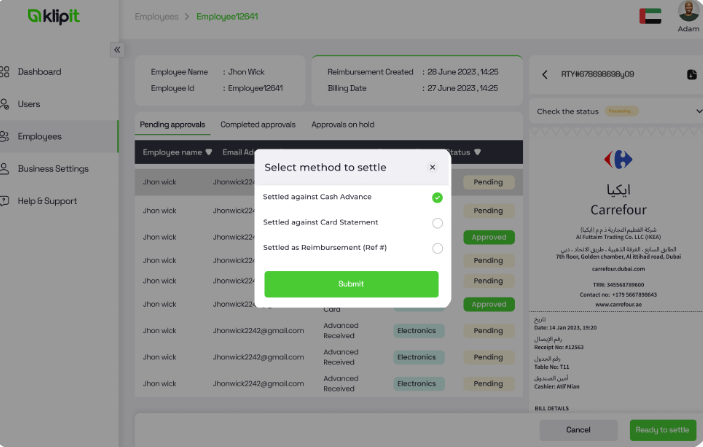The image size is (703, 447).
Task: Click the Business Settings person icon
Action: point(4,169)
